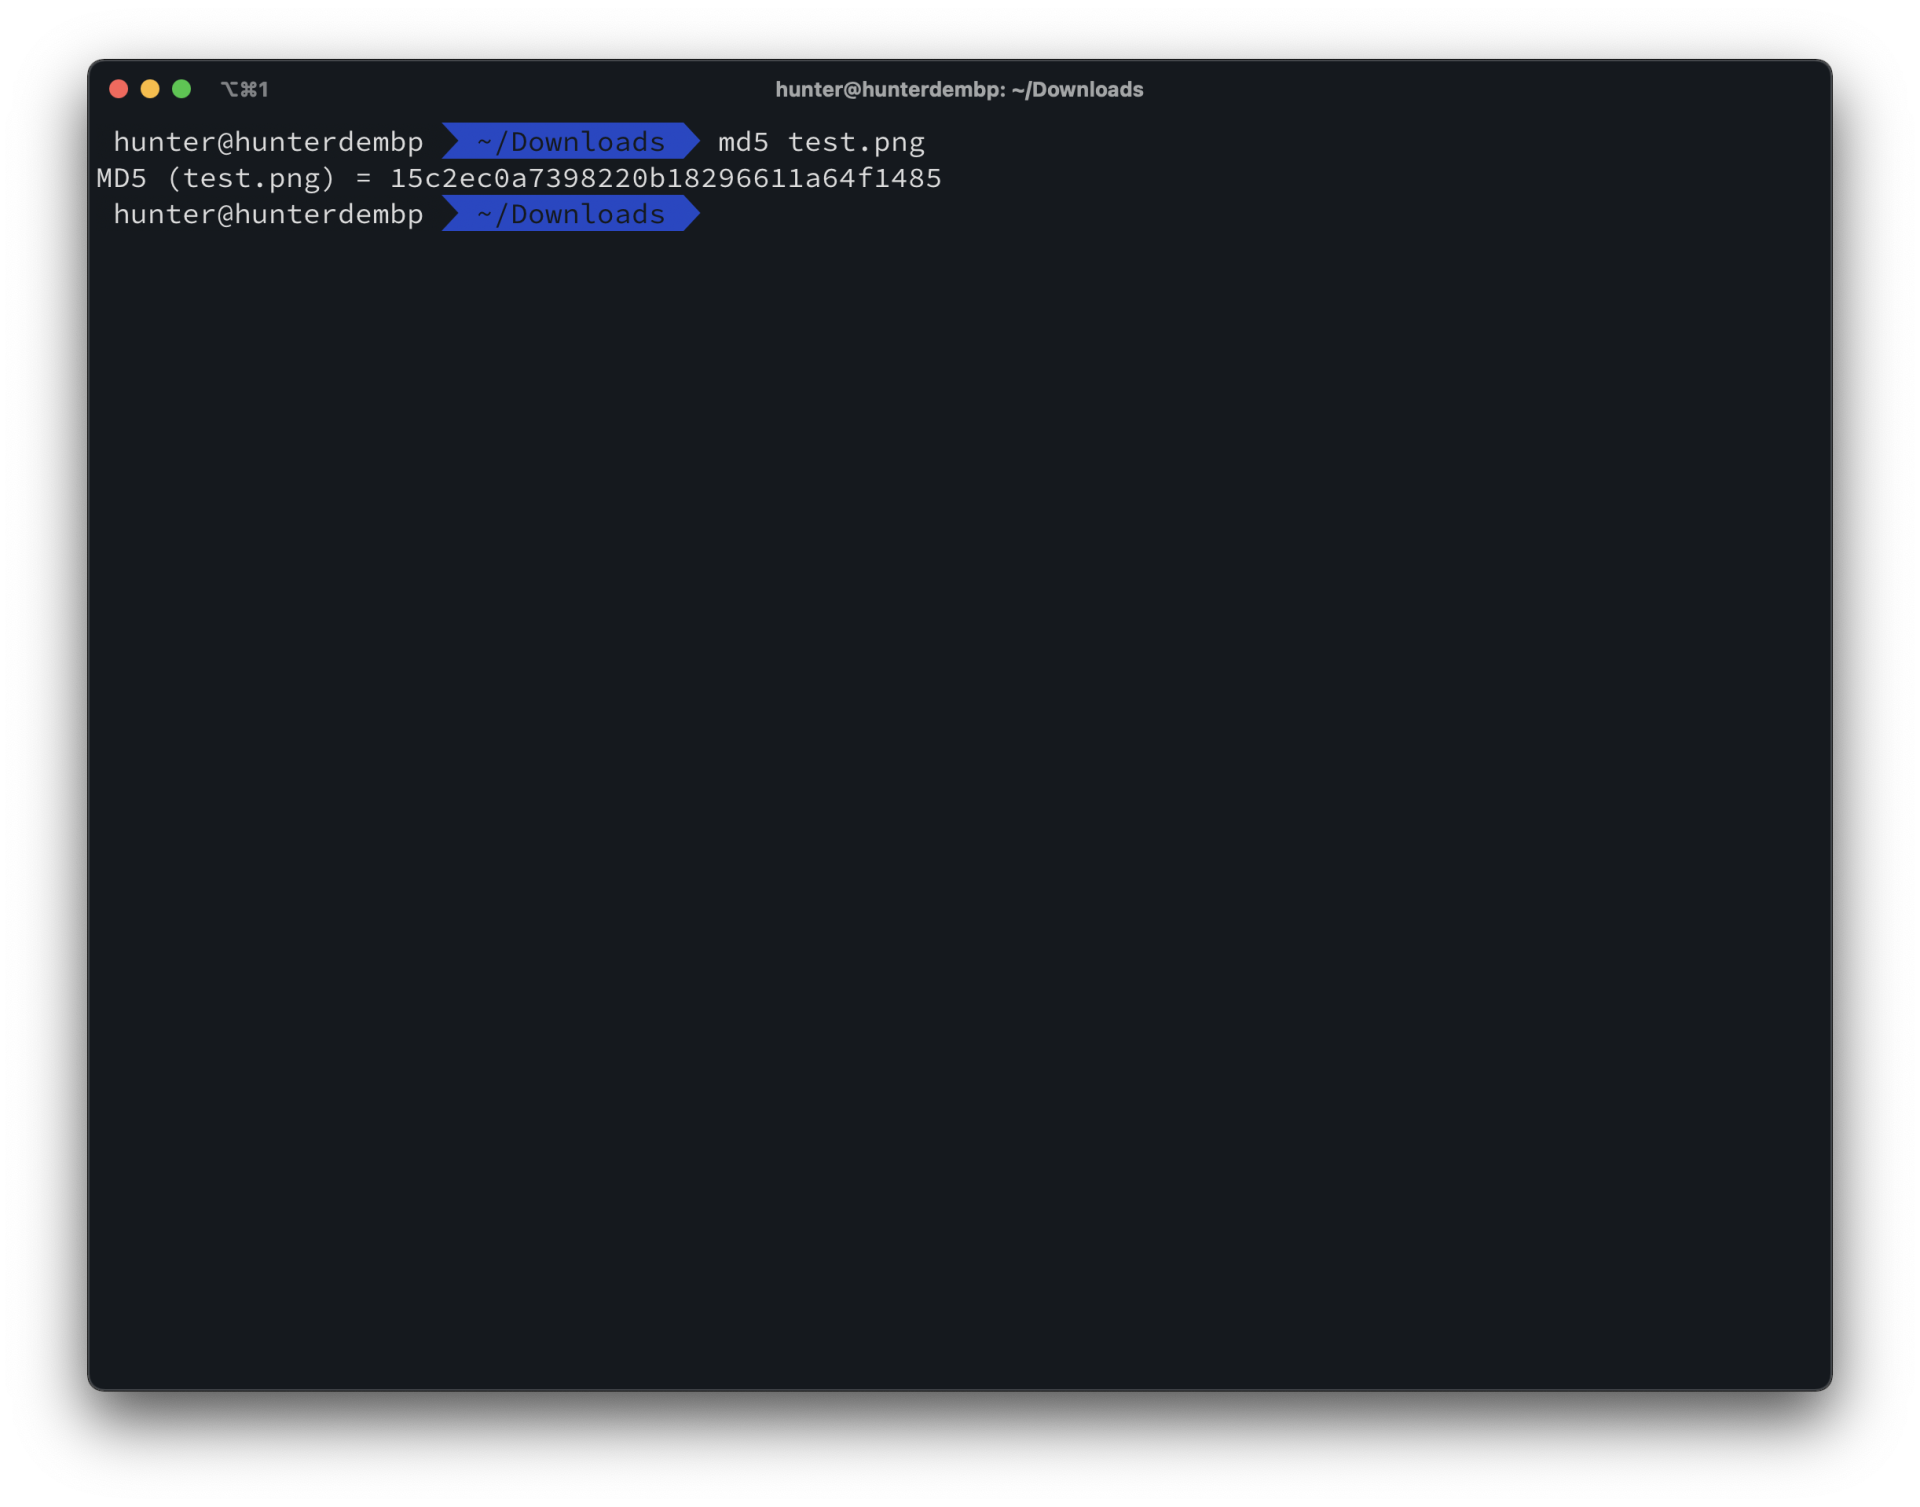1920x1507 pixels.
Task: Click the arrow tip ending the second blue segment
Action: coord(692,214)
